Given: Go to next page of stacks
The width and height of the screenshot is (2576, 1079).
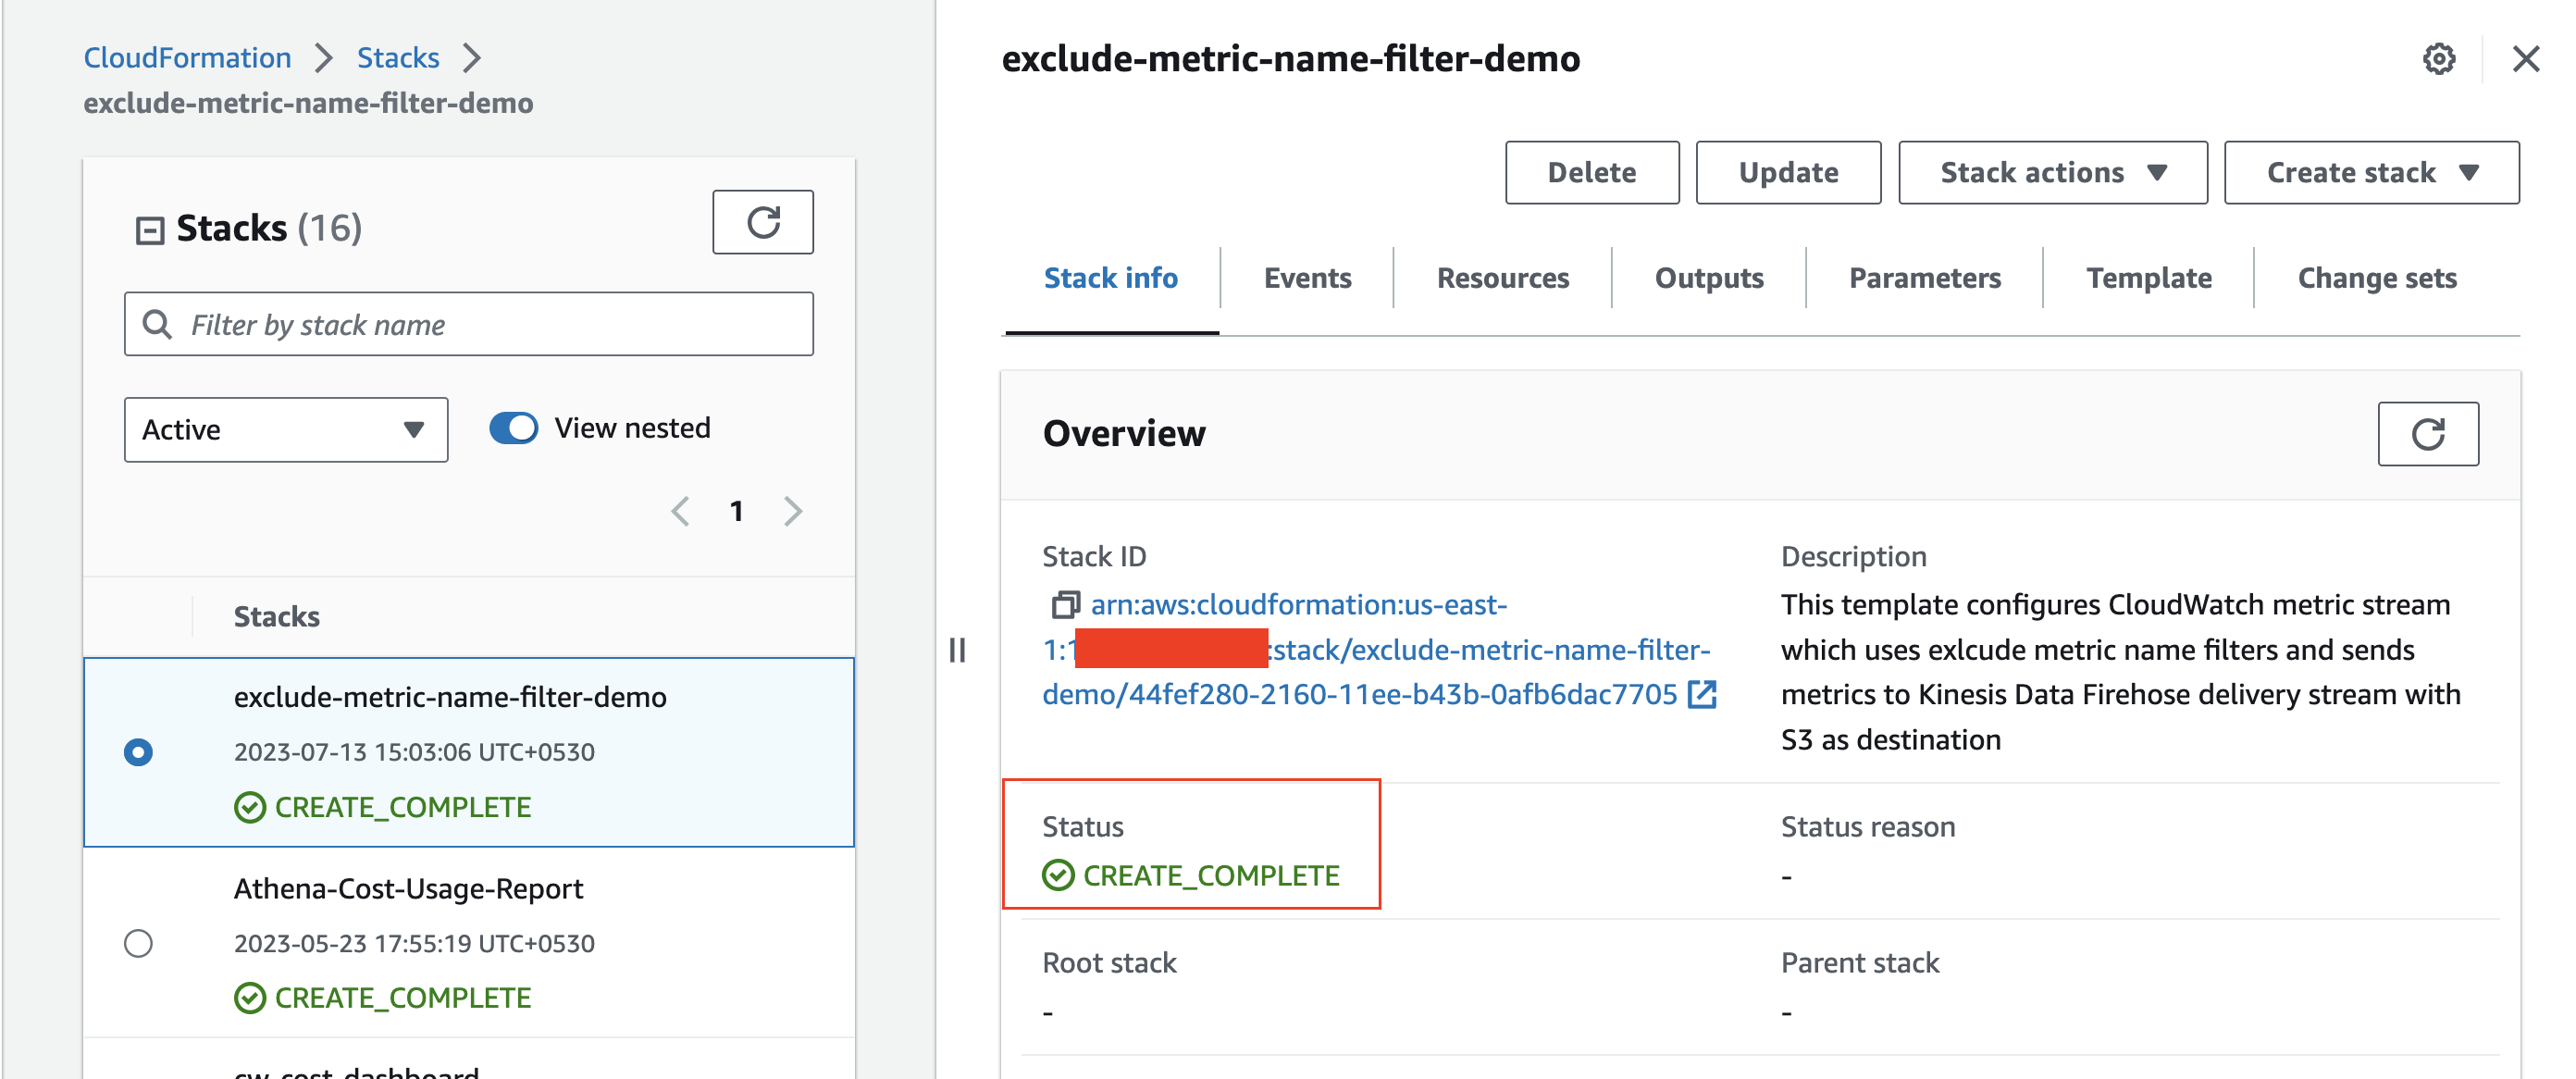Looking at the screenshot, I should 793,511.
